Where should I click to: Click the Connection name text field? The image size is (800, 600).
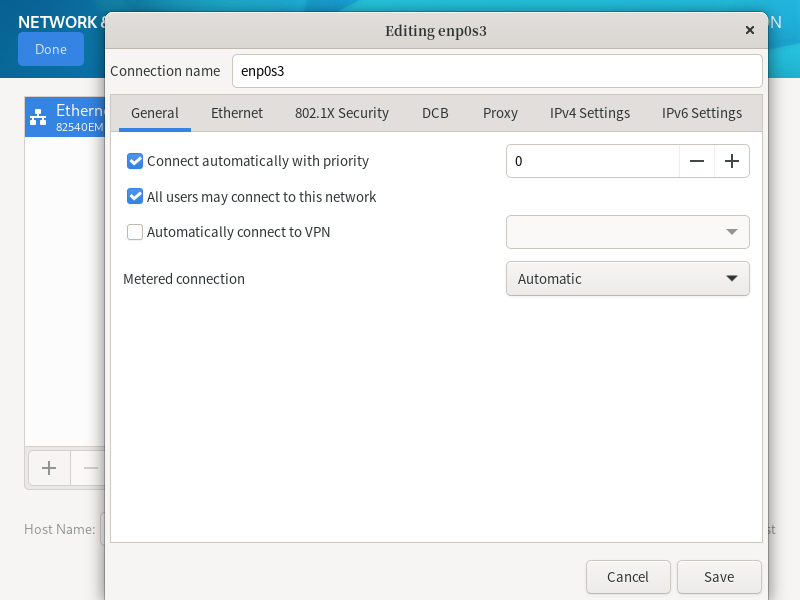(497, 71)
